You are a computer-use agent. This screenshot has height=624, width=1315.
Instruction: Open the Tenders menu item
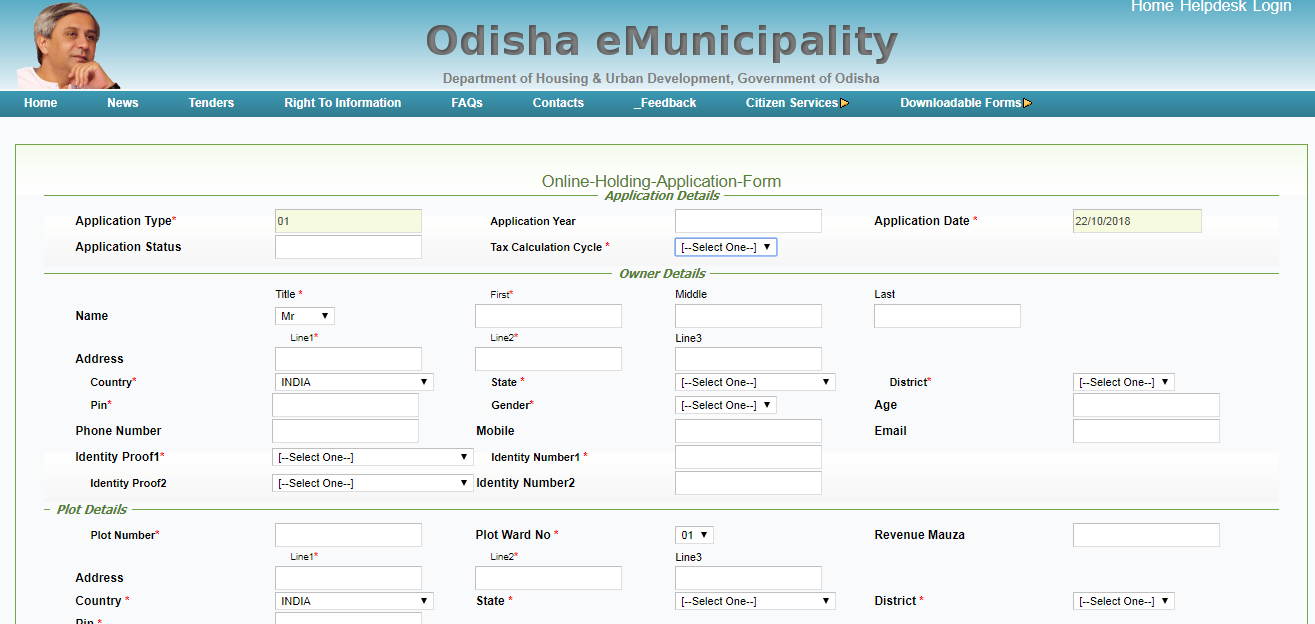[210, 102]
